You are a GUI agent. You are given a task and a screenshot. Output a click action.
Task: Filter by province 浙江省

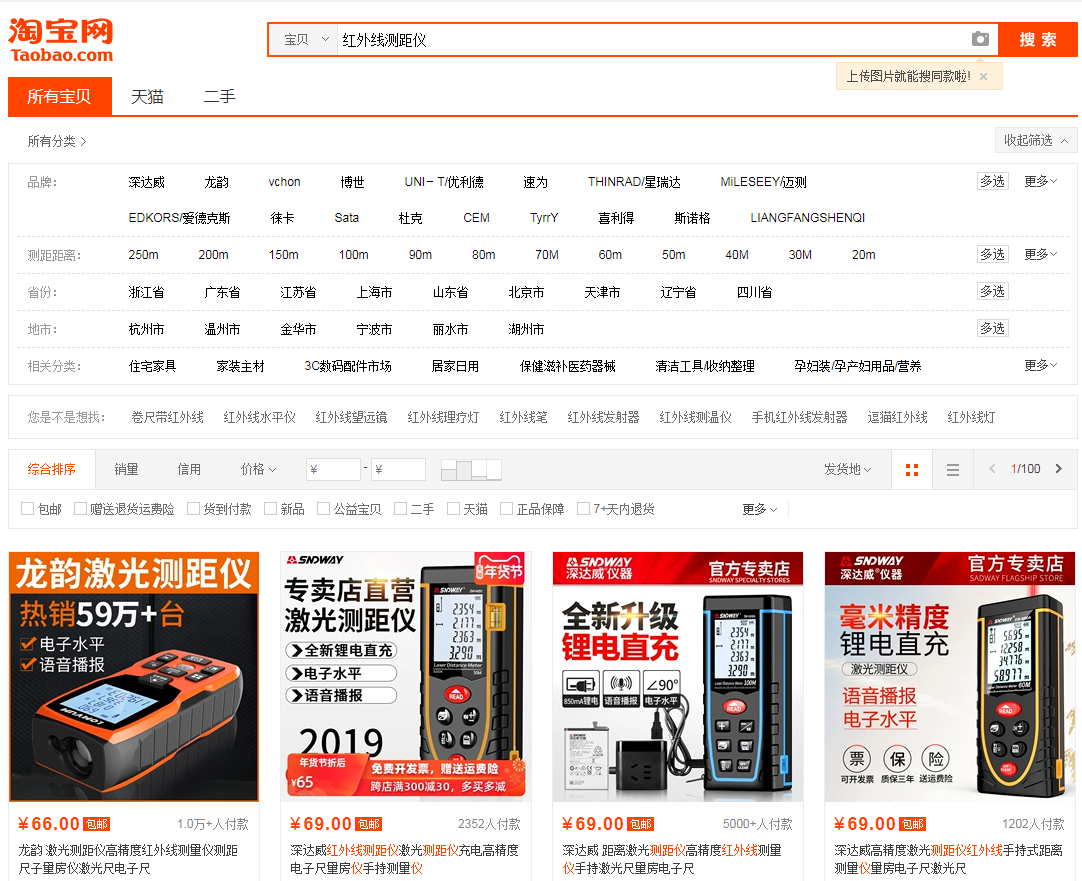coord(146,292)
